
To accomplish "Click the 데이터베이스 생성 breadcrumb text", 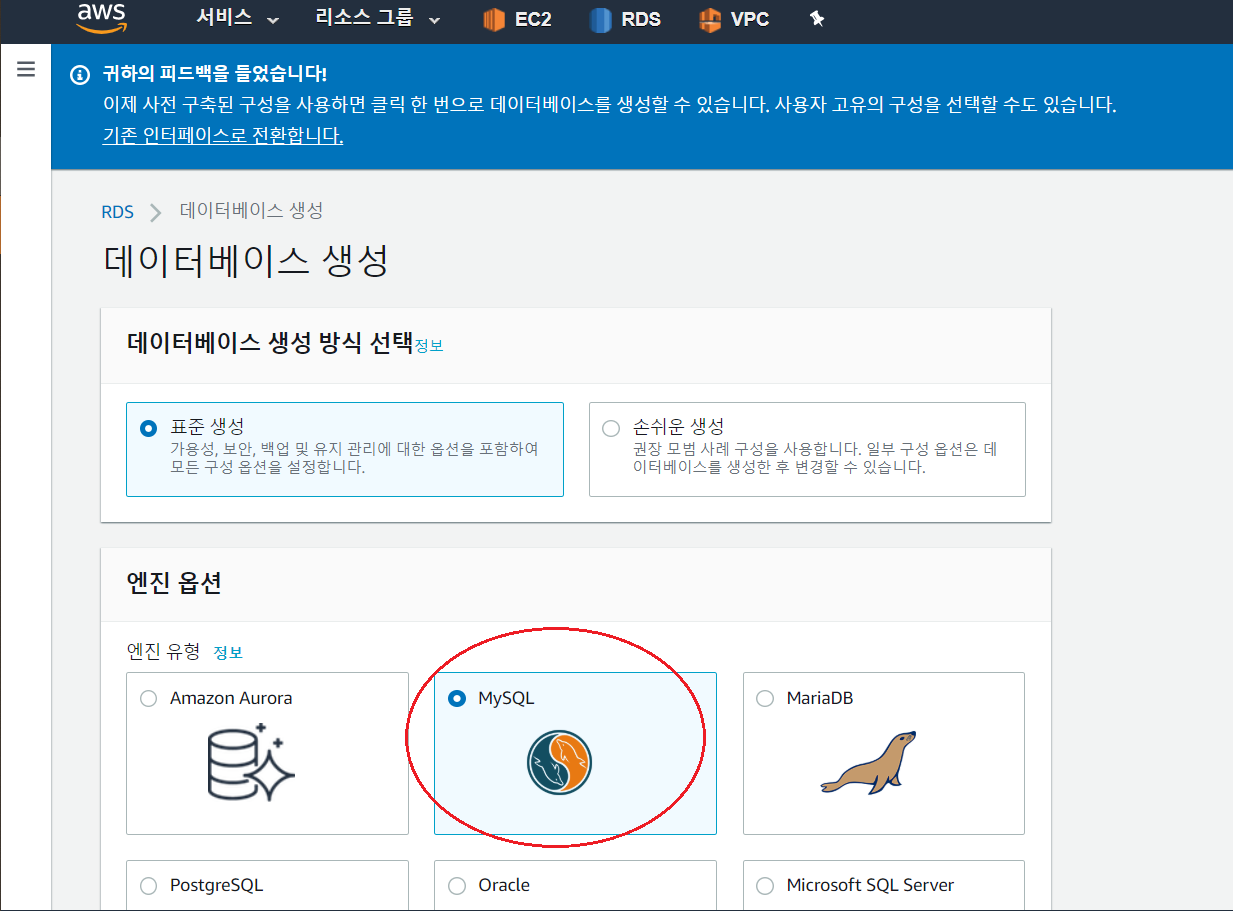I will (x=251, y=211).
